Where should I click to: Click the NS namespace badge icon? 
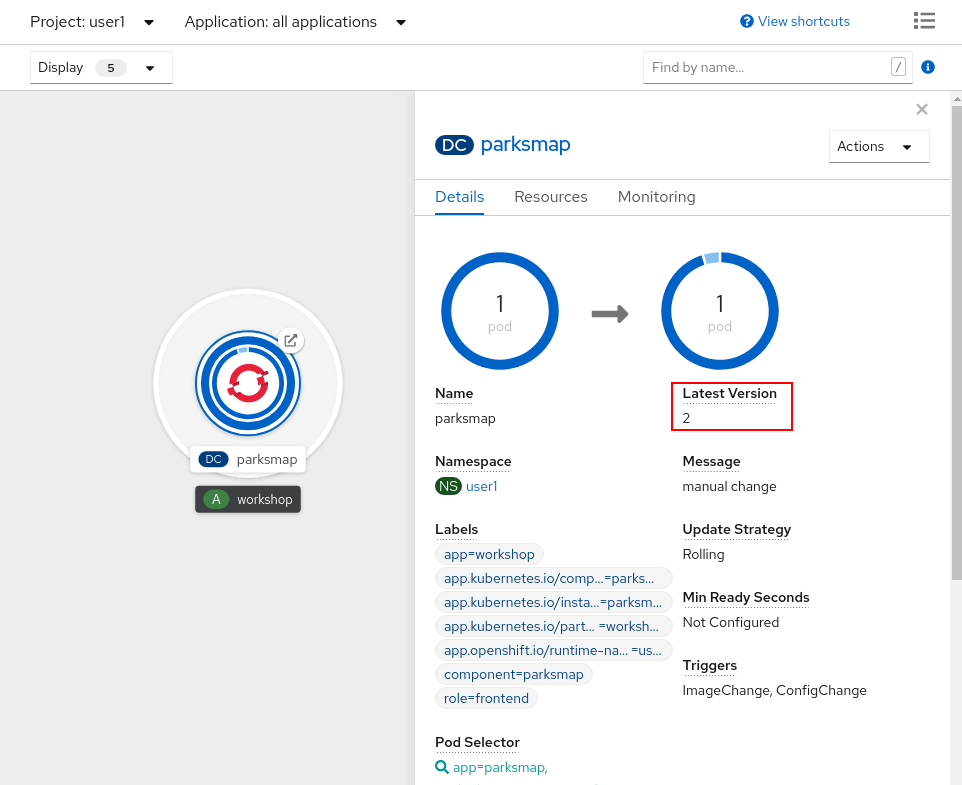tap(448, 486)
